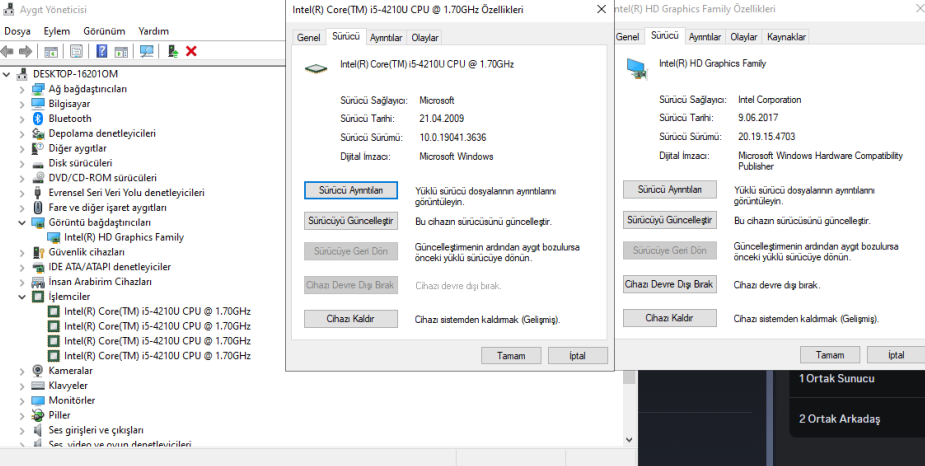Click the Forward arrow in Device Manager toolbar
925x466 pixels.
coord(25,51)
